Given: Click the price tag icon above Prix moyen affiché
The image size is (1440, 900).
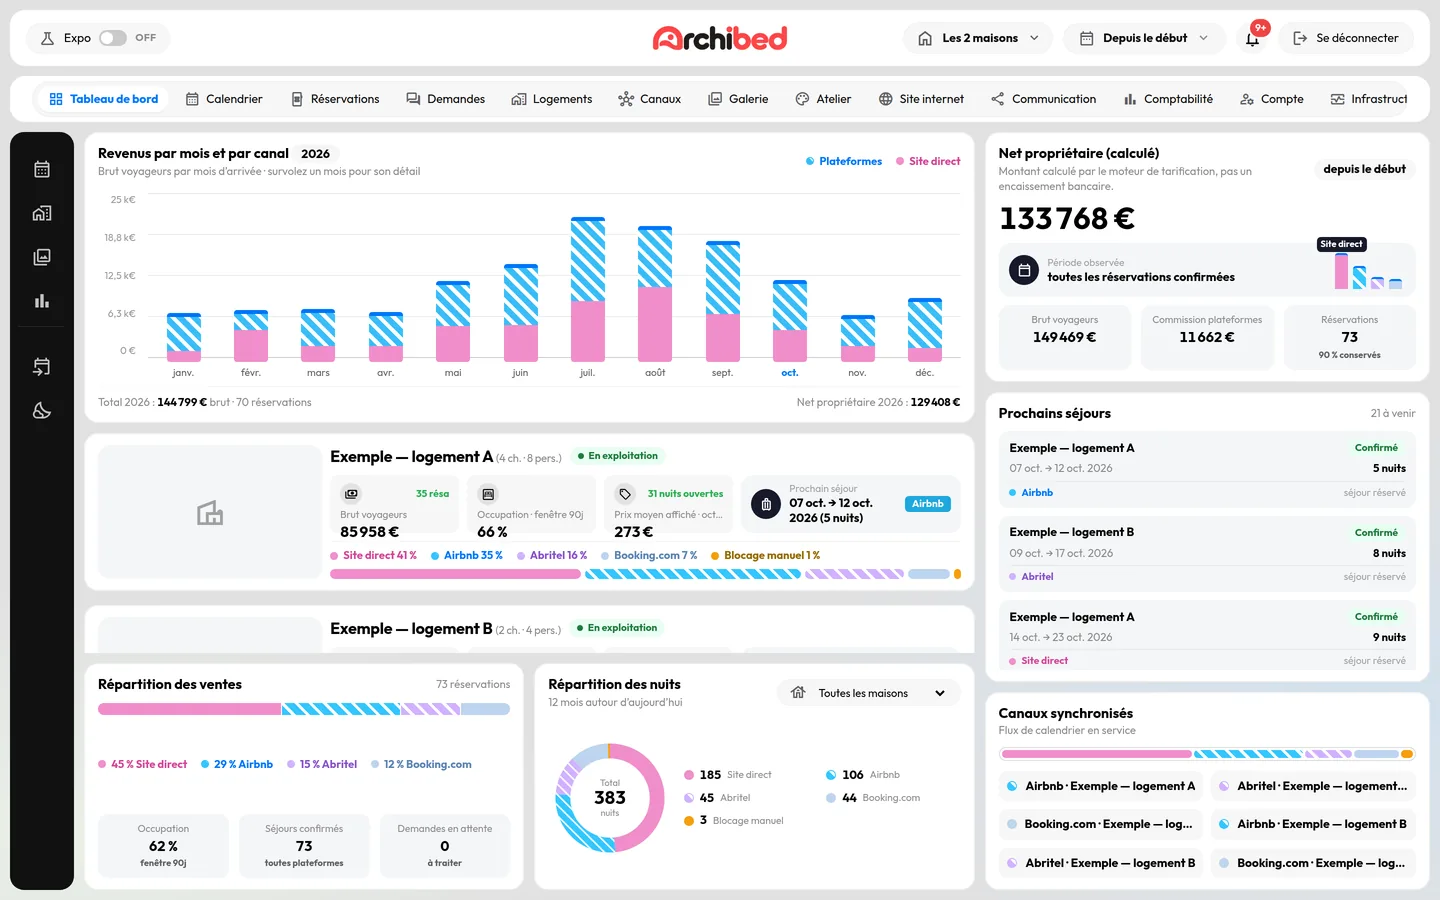Looking at the screenshot, I should pyautogui.click(x=625, y=494).
